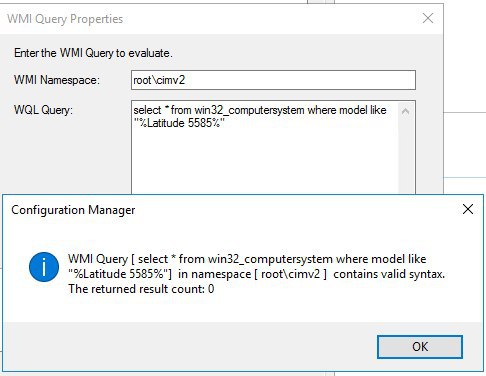
Task: Click OK in Configuration Manager dialog
Action: click(420, 347)
